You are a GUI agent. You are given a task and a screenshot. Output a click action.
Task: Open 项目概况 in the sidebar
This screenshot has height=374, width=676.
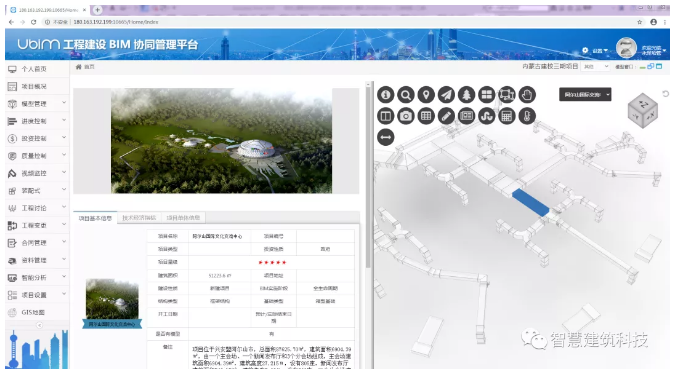pyautogui.click(x=37, y=87)
